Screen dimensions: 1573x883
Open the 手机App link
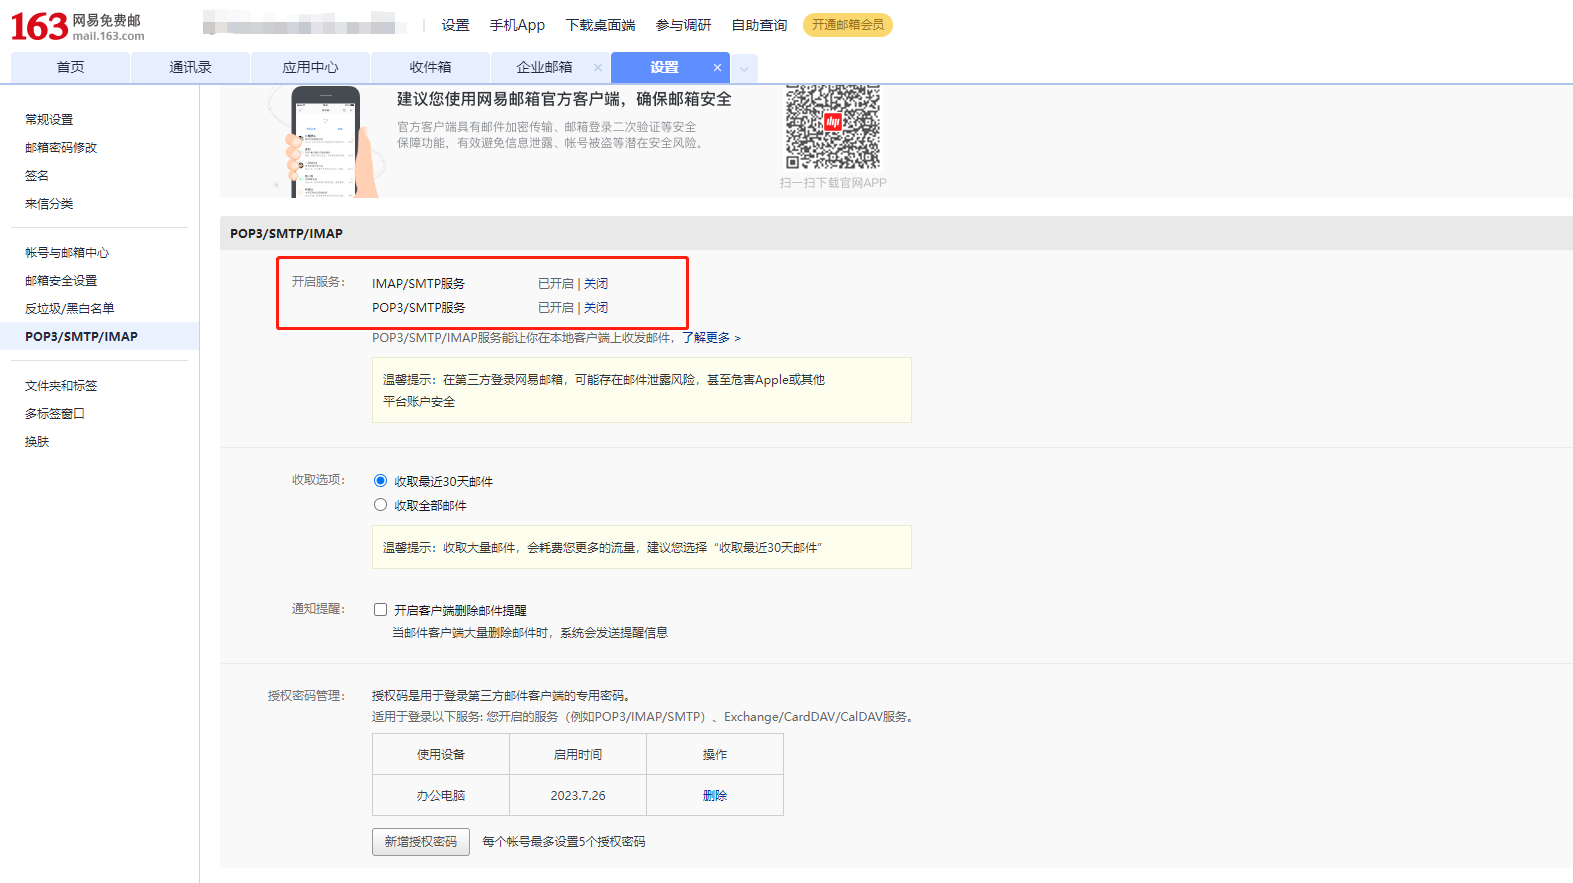(517, 25)
